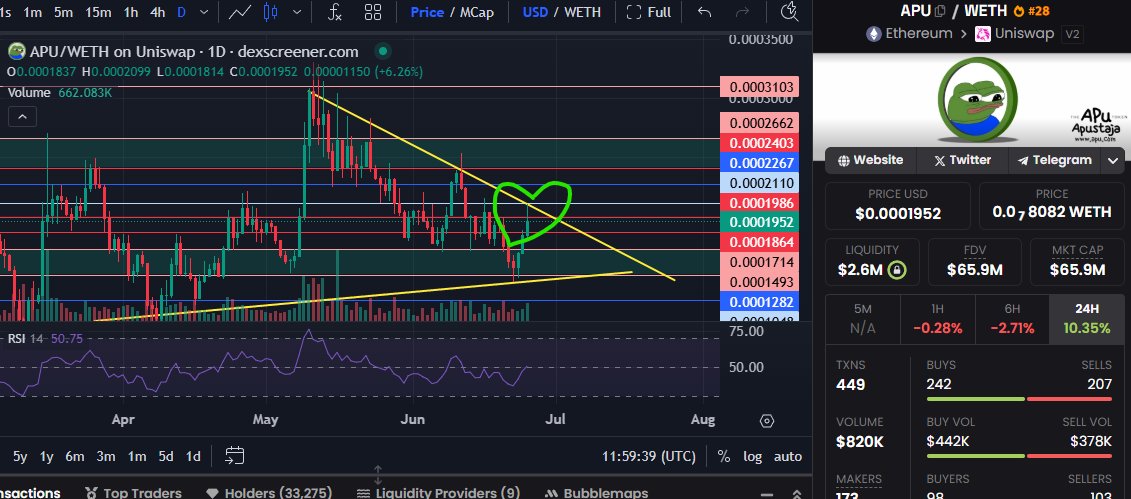Click the fire #28 trending badge
The image size is (1131, 499).
click(x=1031, y=11)
